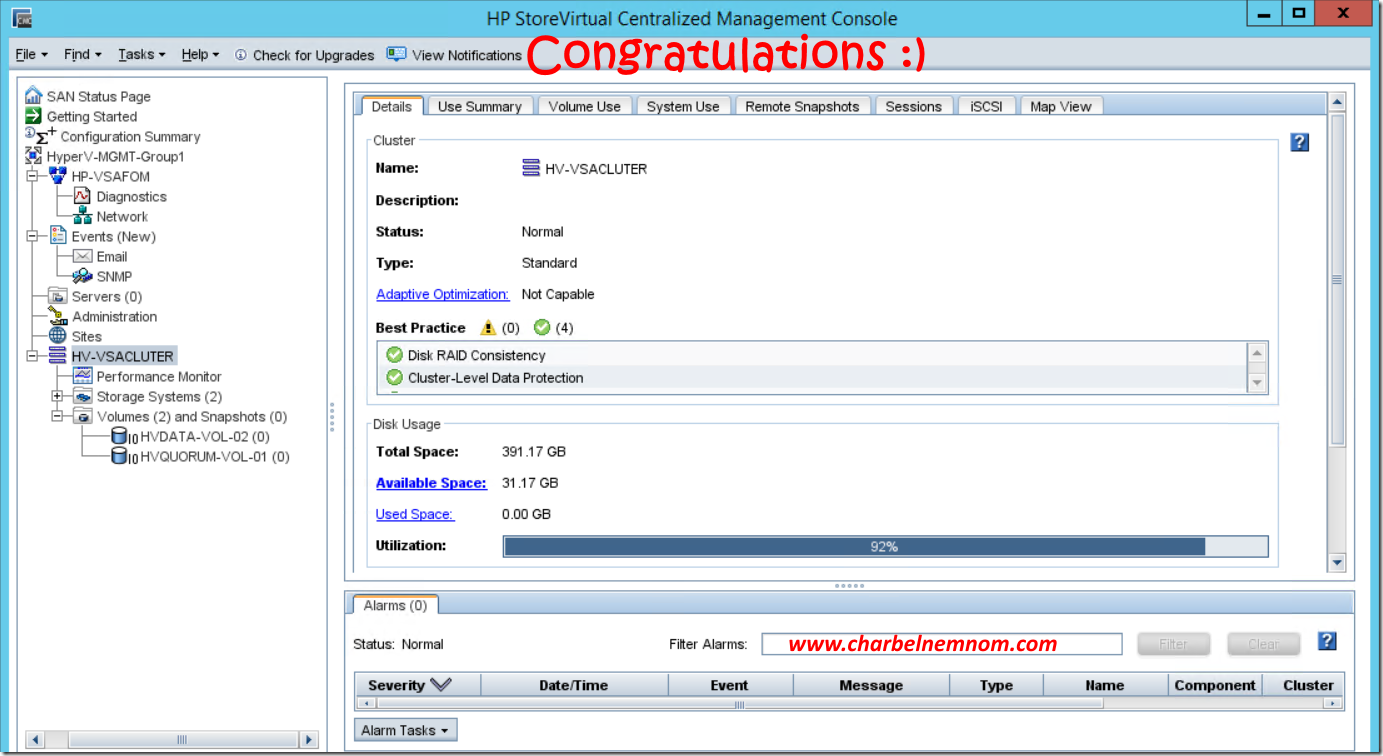Open the Alarm Tasks dropdown
The image size is (1383, 756).
pos(406,730)
